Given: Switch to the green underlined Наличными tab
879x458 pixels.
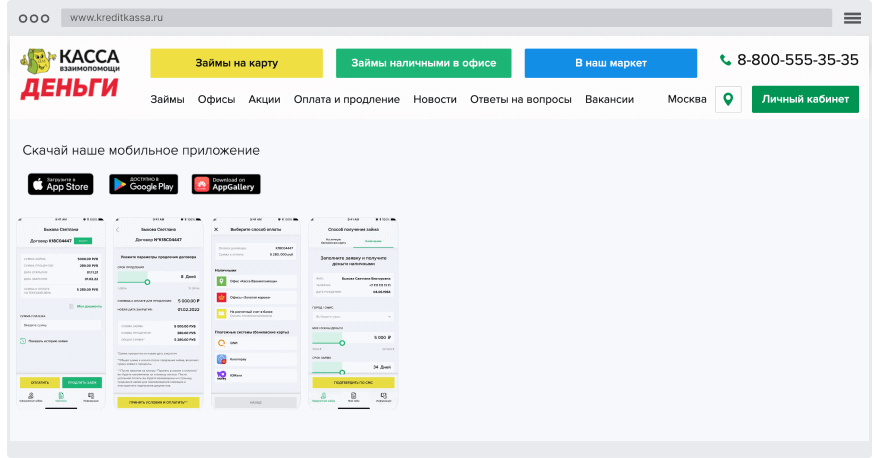Looking at the screenshot, I should [x=373, y=242].
